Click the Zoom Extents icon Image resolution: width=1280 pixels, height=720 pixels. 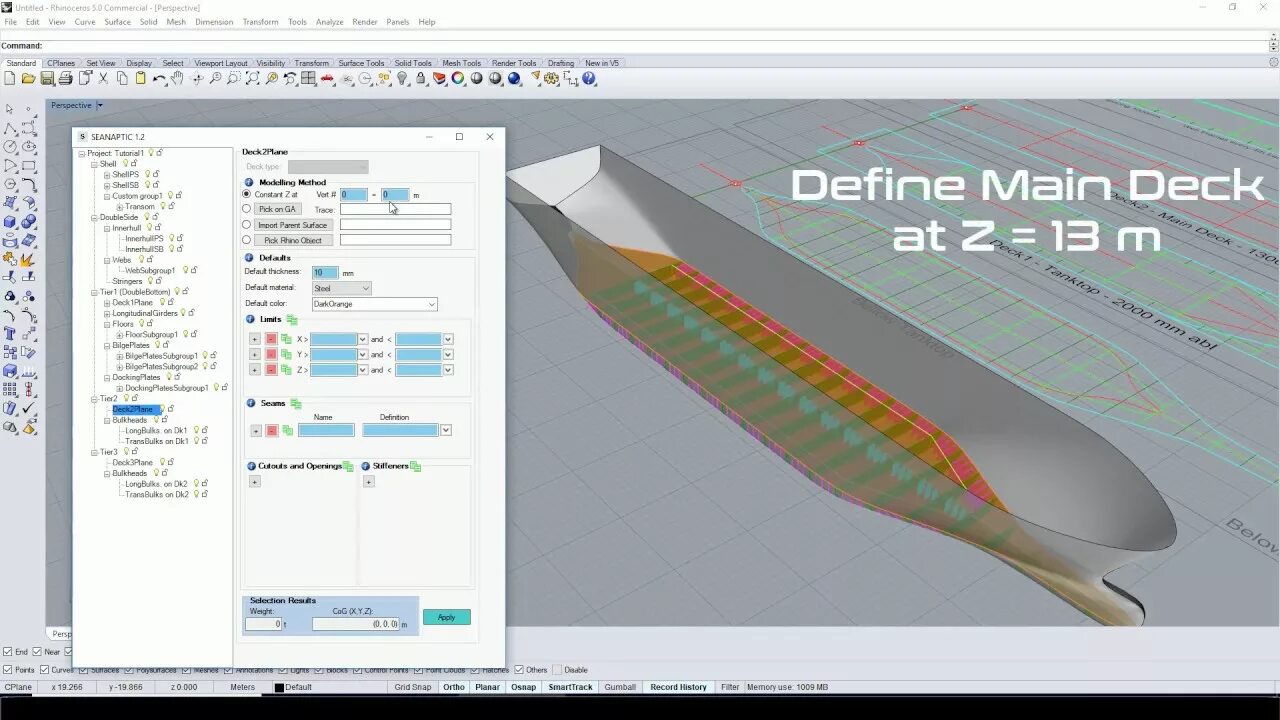tap(253, 78)
